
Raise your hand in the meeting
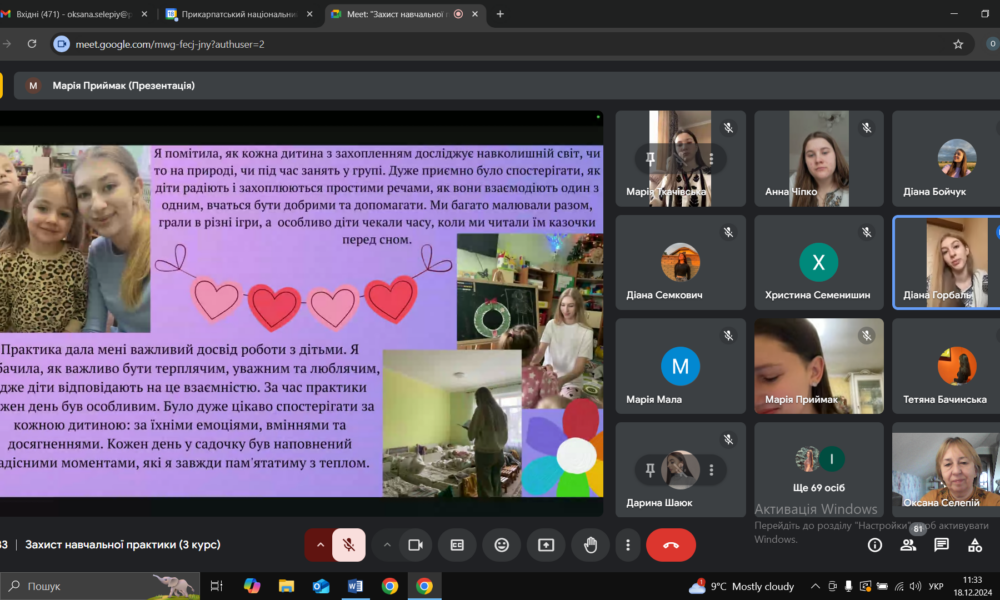point(590,545)
